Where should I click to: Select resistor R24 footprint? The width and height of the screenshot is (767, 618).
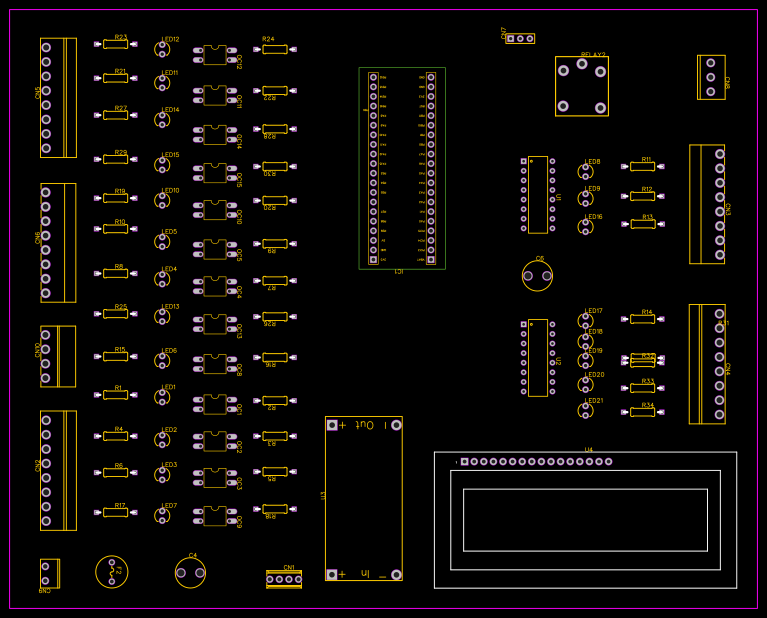tap(275, 48)
